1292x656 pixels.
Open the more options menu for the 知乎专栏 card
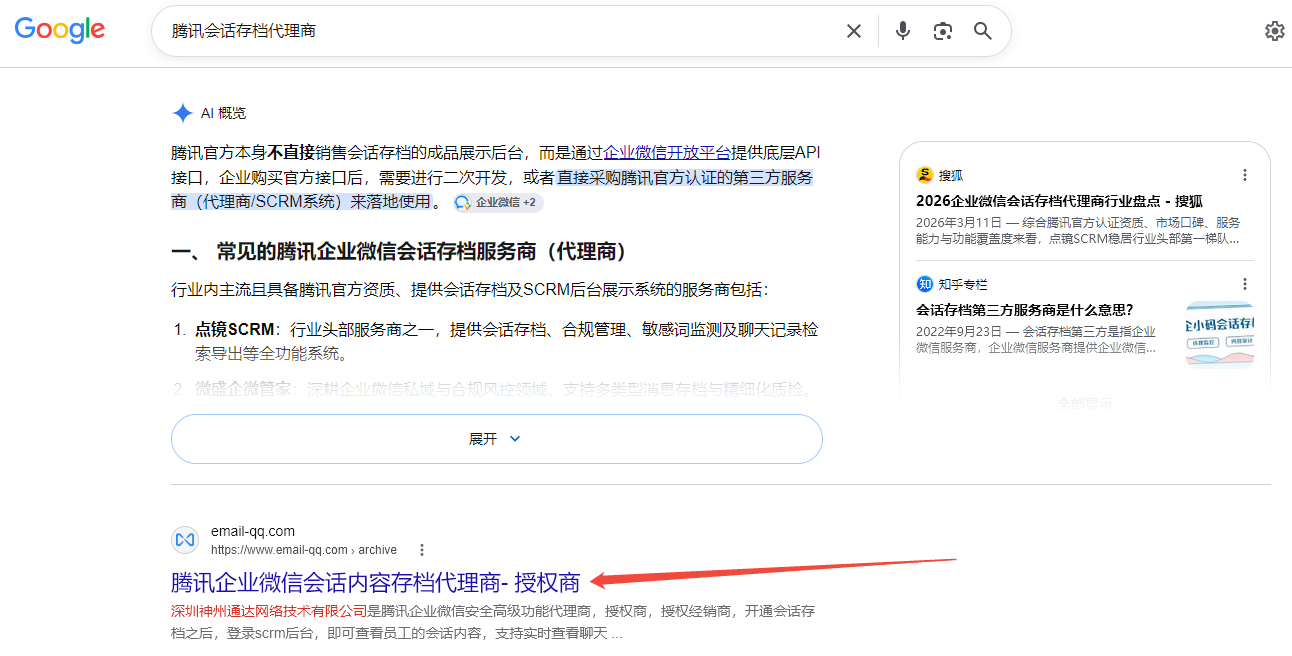coord(1245,284)
